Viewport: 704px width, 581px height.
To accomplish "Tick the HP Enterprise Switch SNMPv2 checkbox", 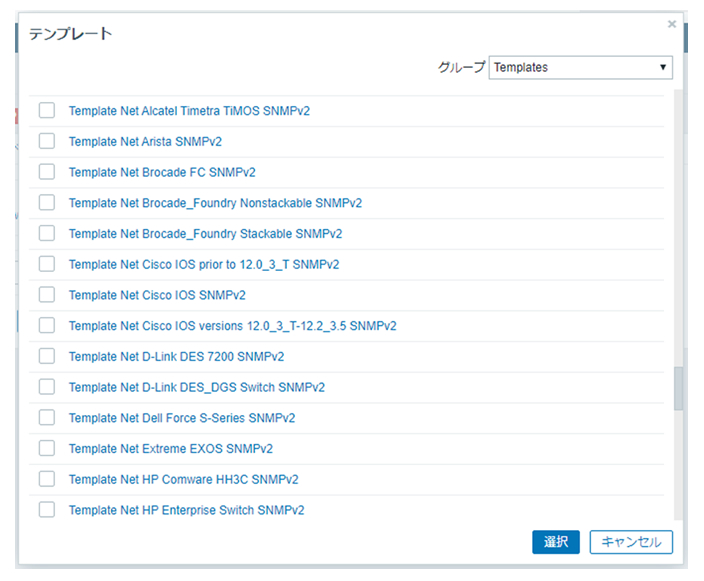I will point(47,510).
